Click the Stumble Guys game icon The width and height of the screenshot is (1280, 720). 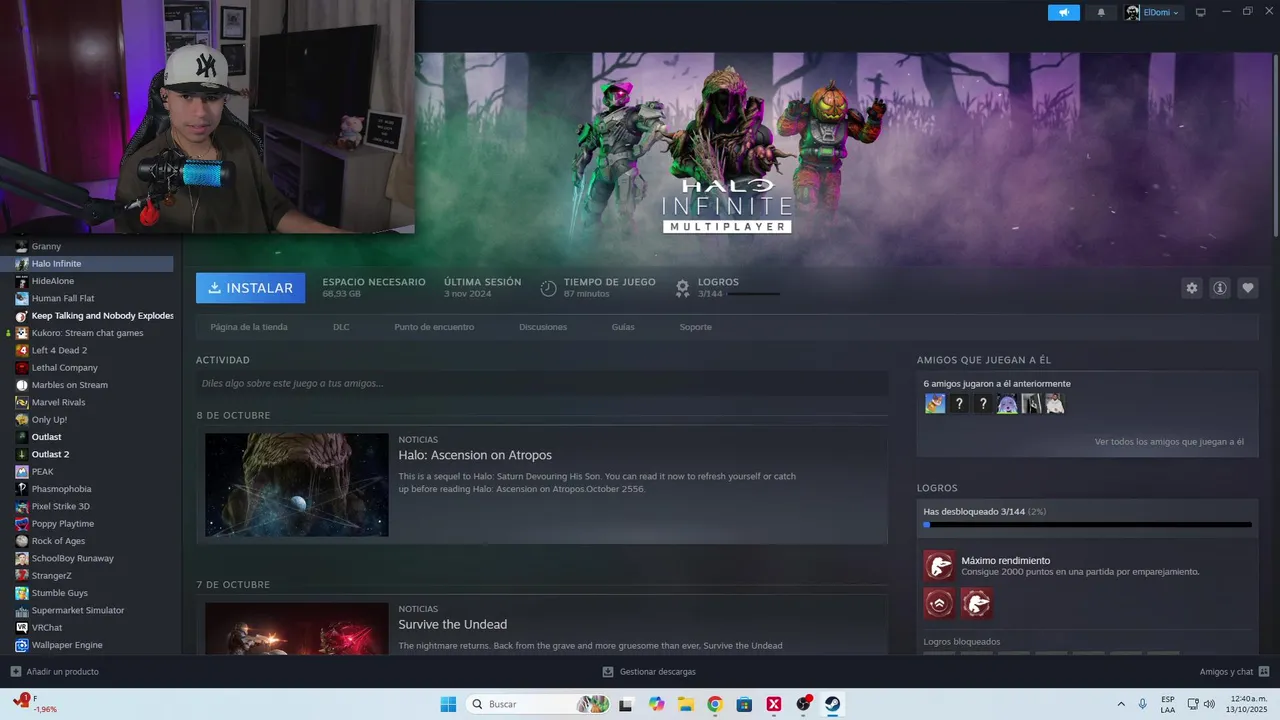[x=22, y=593]
